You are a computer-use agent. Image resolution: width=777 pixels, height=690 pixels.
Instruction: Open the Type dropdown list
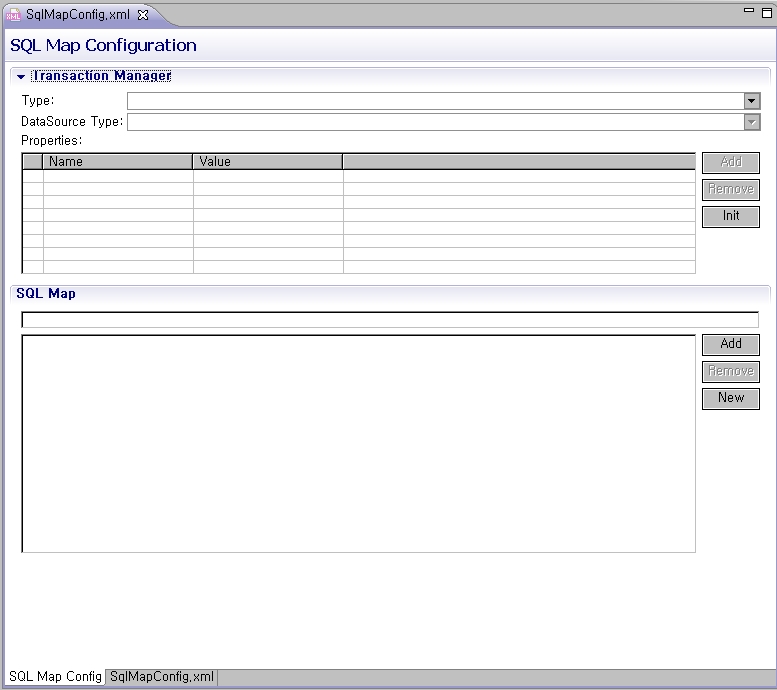pos(752,101)
